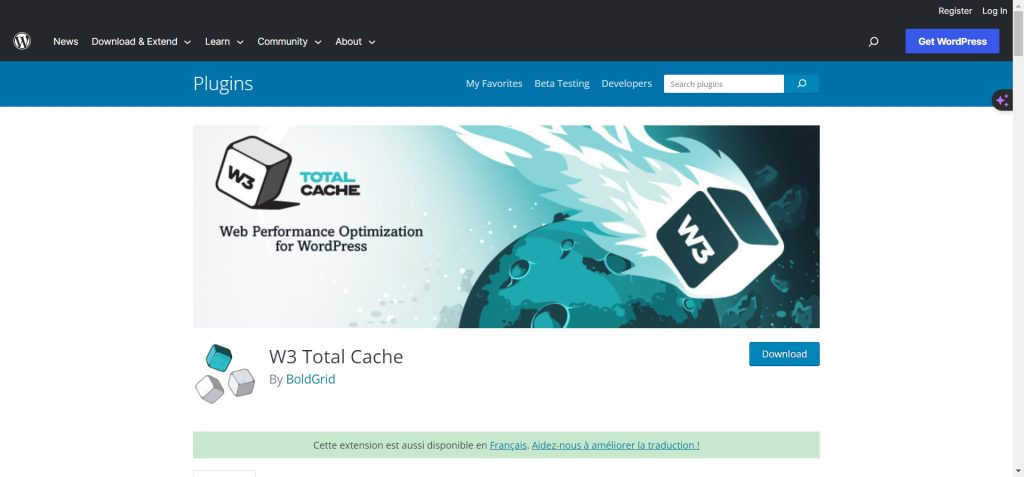Open the Developers page
The image size is (1024, 477).
pos(626,84)
